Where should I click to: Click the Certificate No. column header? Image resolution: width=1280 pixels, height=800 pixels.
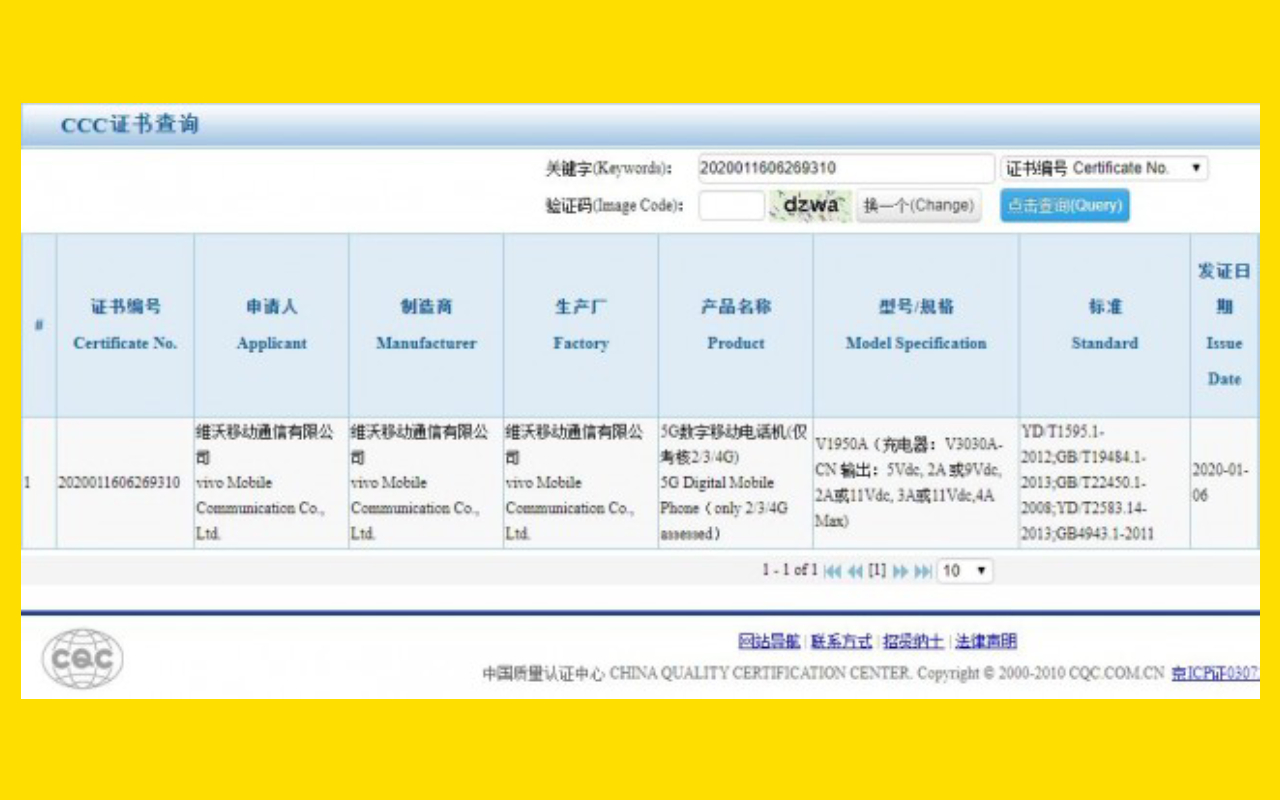[x=125, y=325]
